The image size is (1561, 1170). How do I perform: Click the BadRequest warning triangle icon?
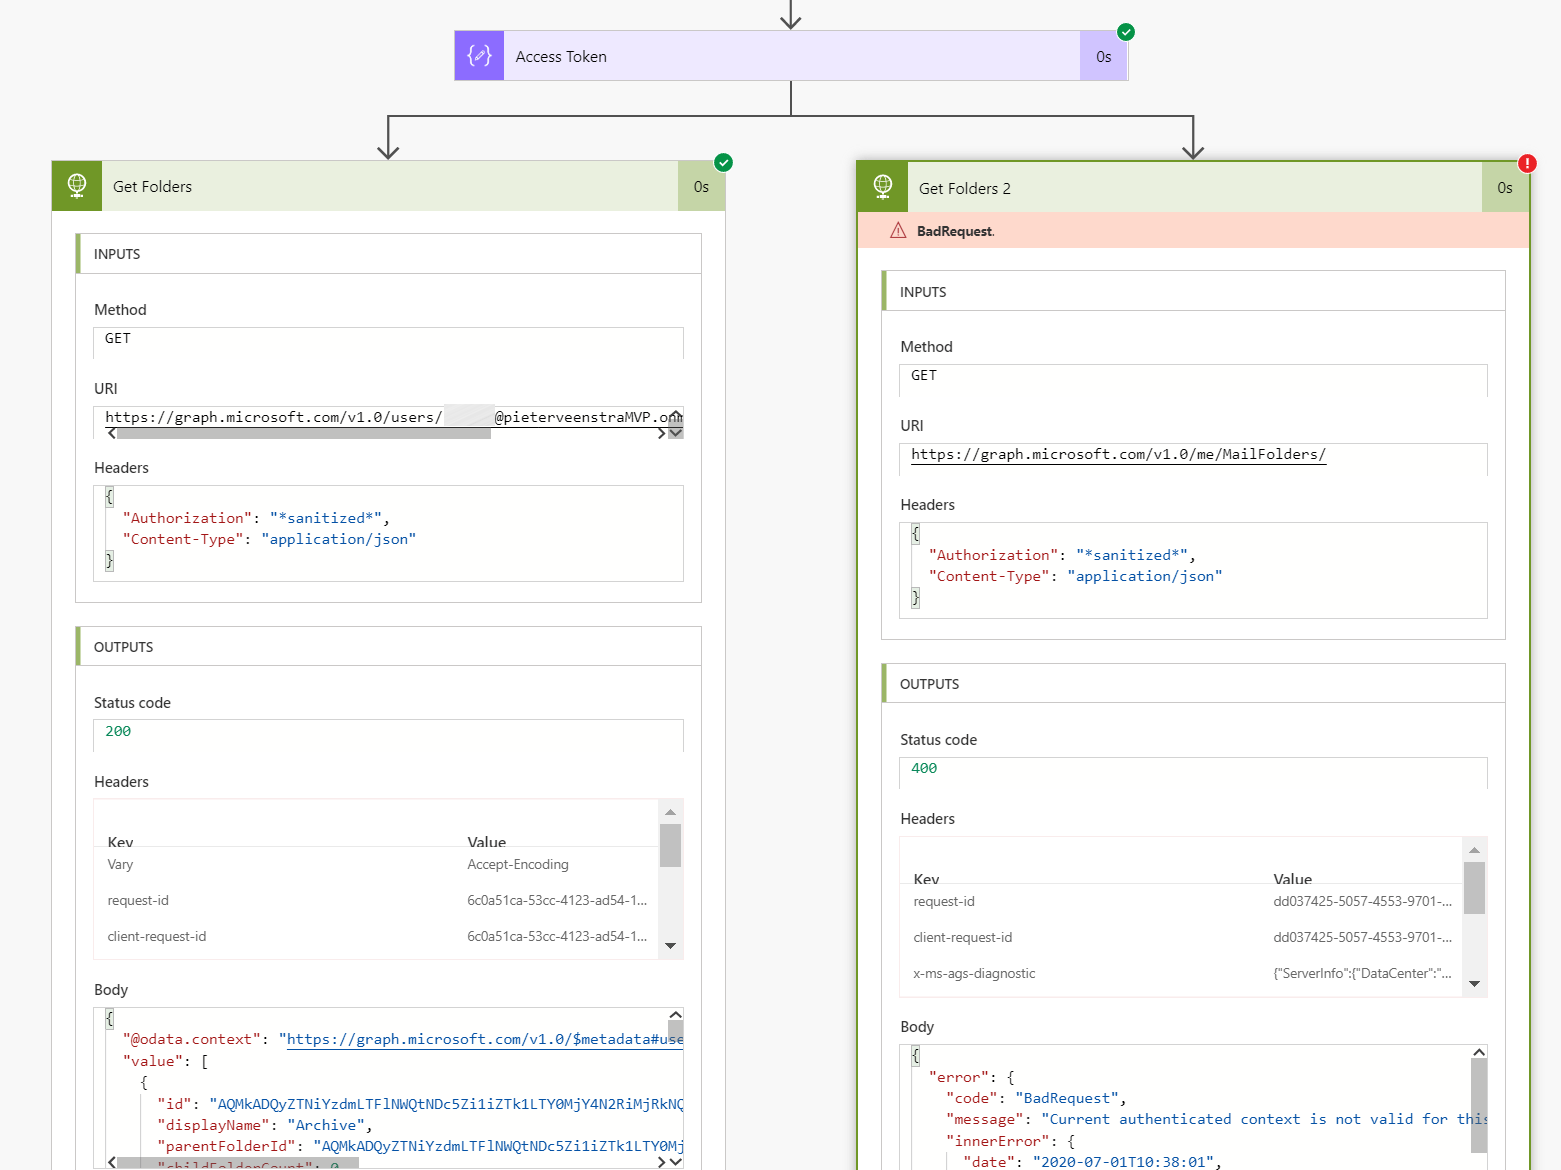(x=898, y=231)
